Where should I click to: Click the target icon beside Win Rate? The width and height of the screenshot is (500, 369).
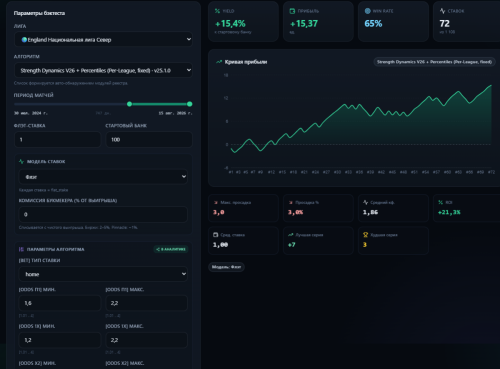tap(367, 11)
